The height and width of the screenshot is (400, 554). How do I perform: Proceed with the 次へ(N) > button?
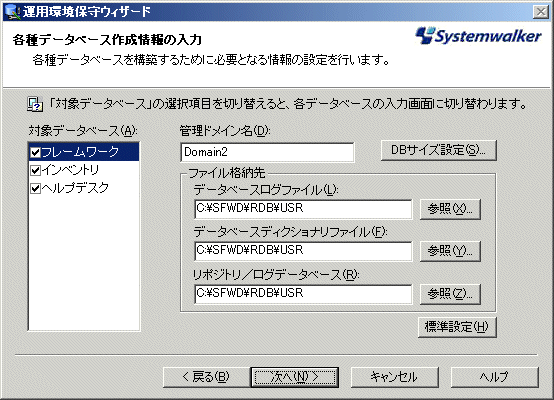pos(295,377)
